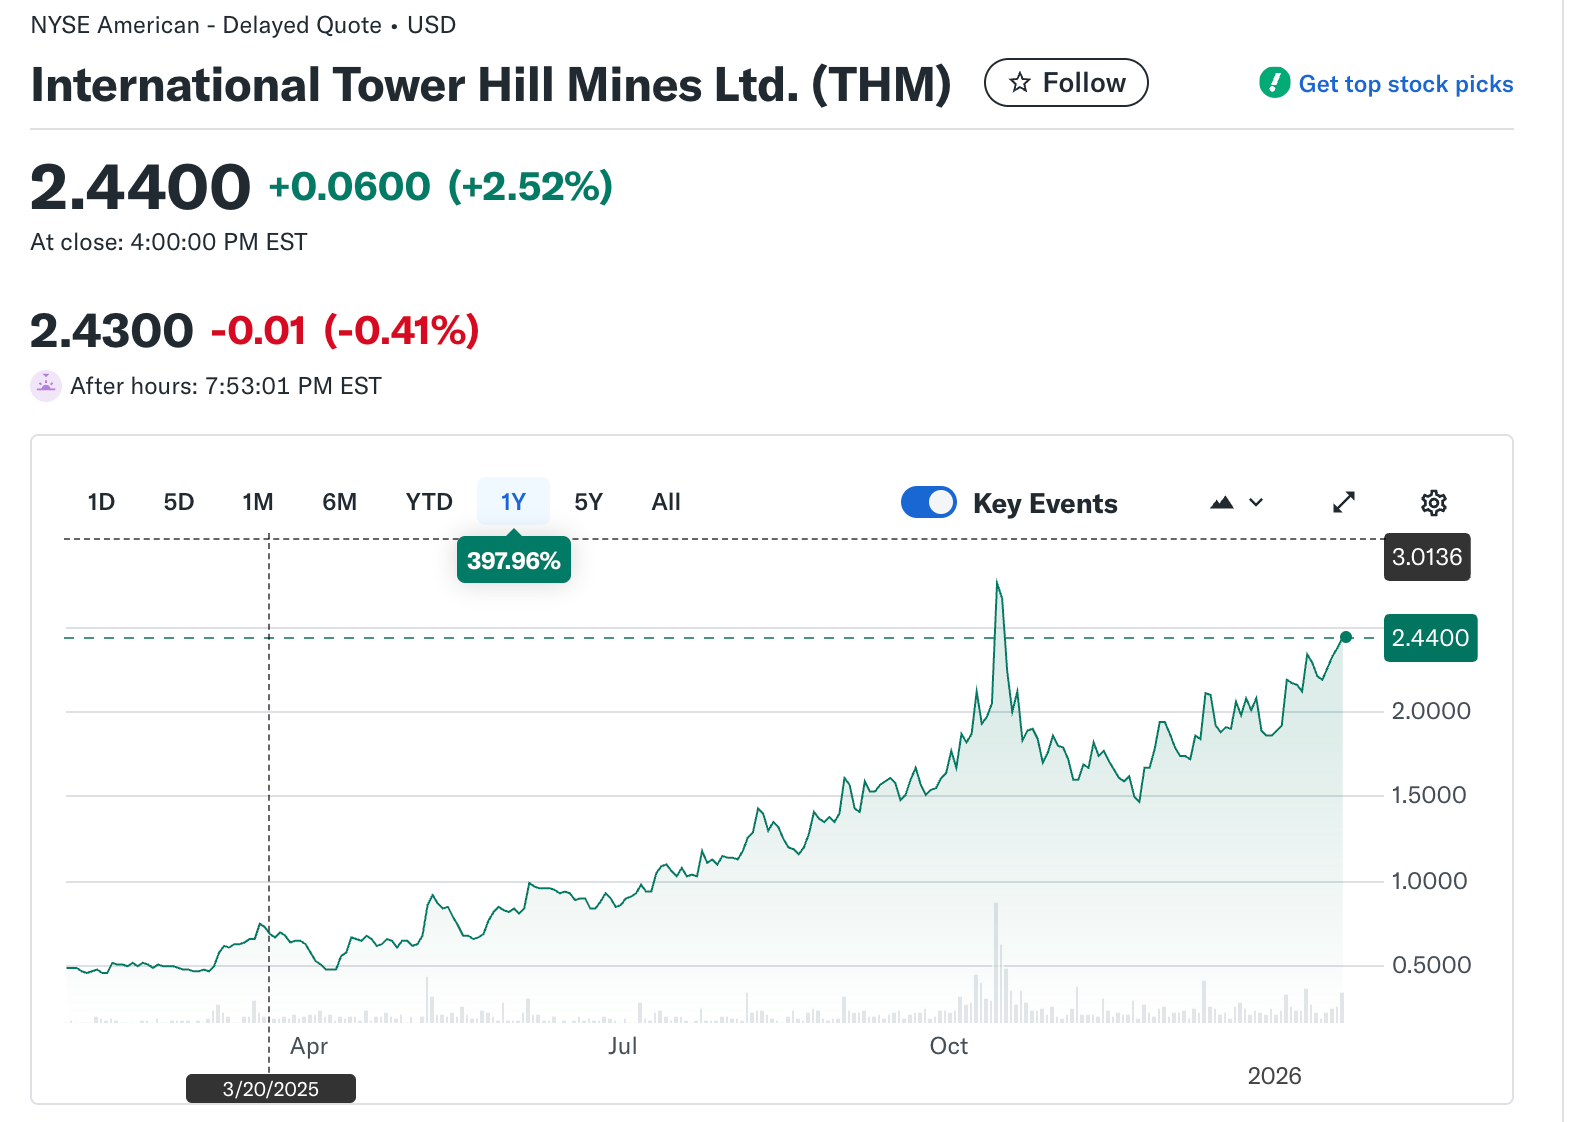Image resolution: width=1570 pixels, height=1122 pixels.
Task: Click the 2.0000 y-axis label
Action: point(1431,711)
